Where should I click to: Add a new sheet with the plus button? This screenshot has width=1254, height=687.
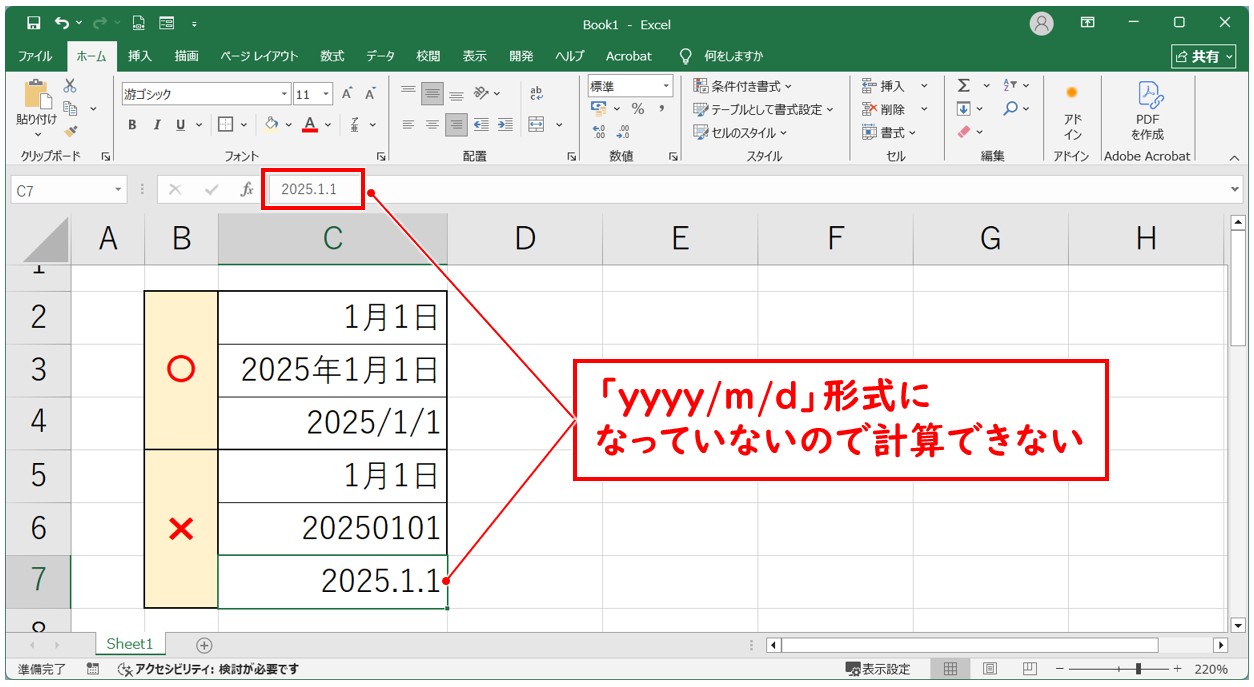pos(204,644)
